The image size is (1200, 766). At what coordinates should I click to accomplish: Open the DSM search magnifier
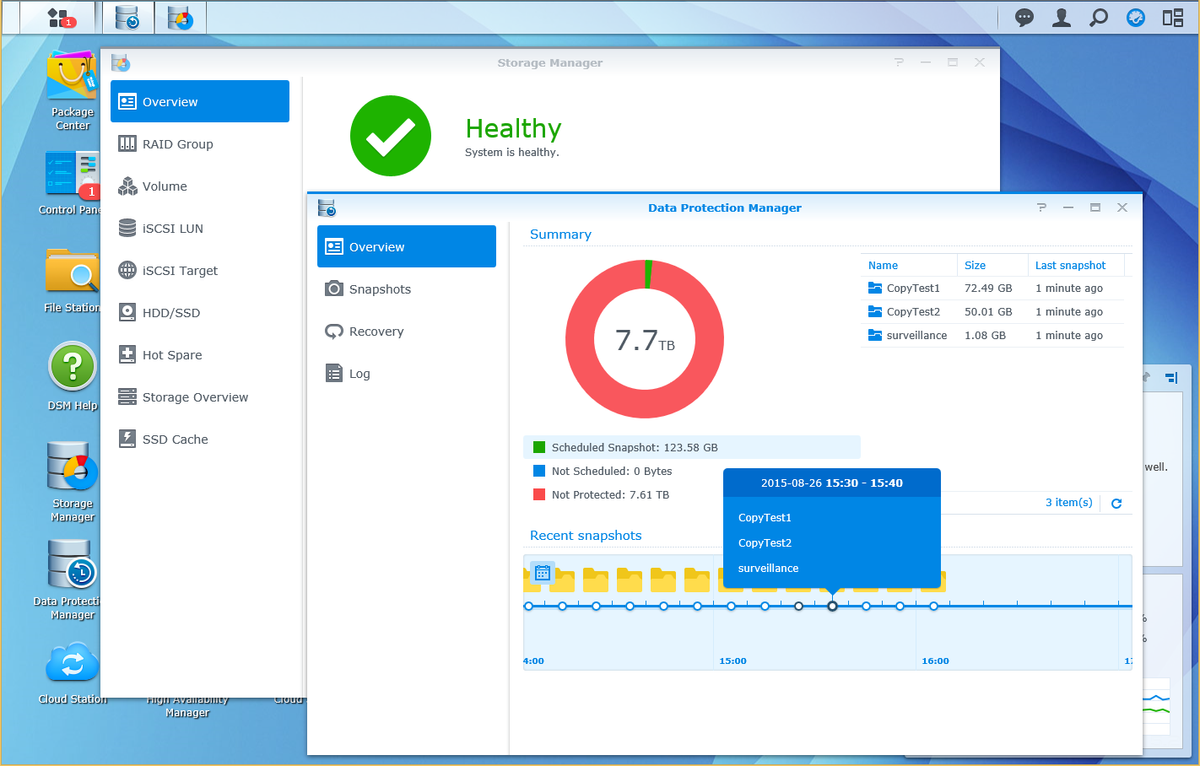click(1098, 17)
